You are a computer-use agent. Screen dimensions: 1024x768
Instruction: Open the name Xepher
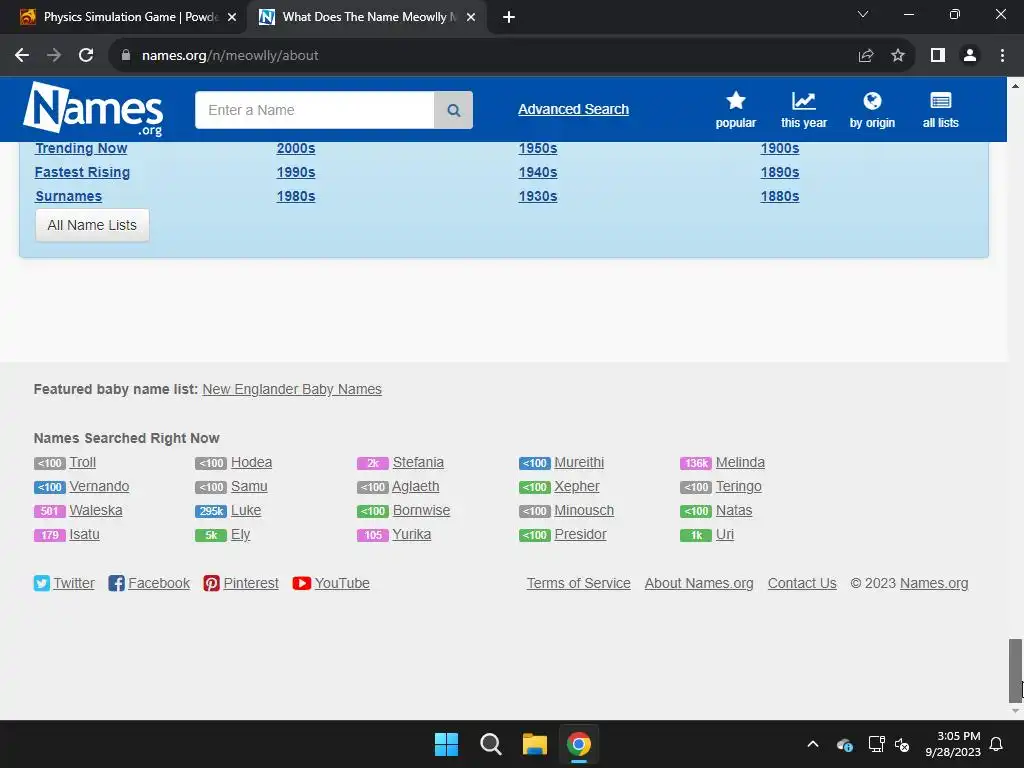577,487
